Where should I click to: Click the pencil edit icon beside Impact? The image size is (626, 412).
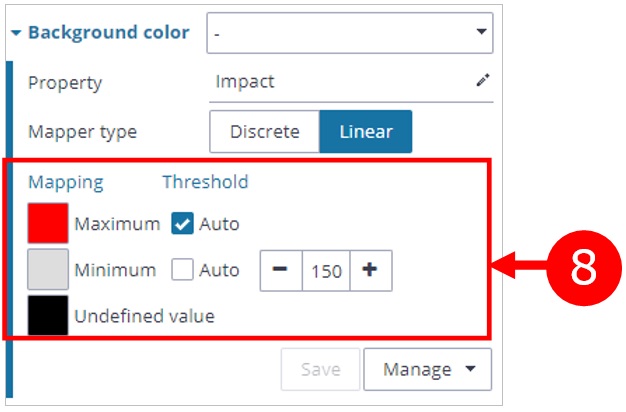(x=483, y=82)
